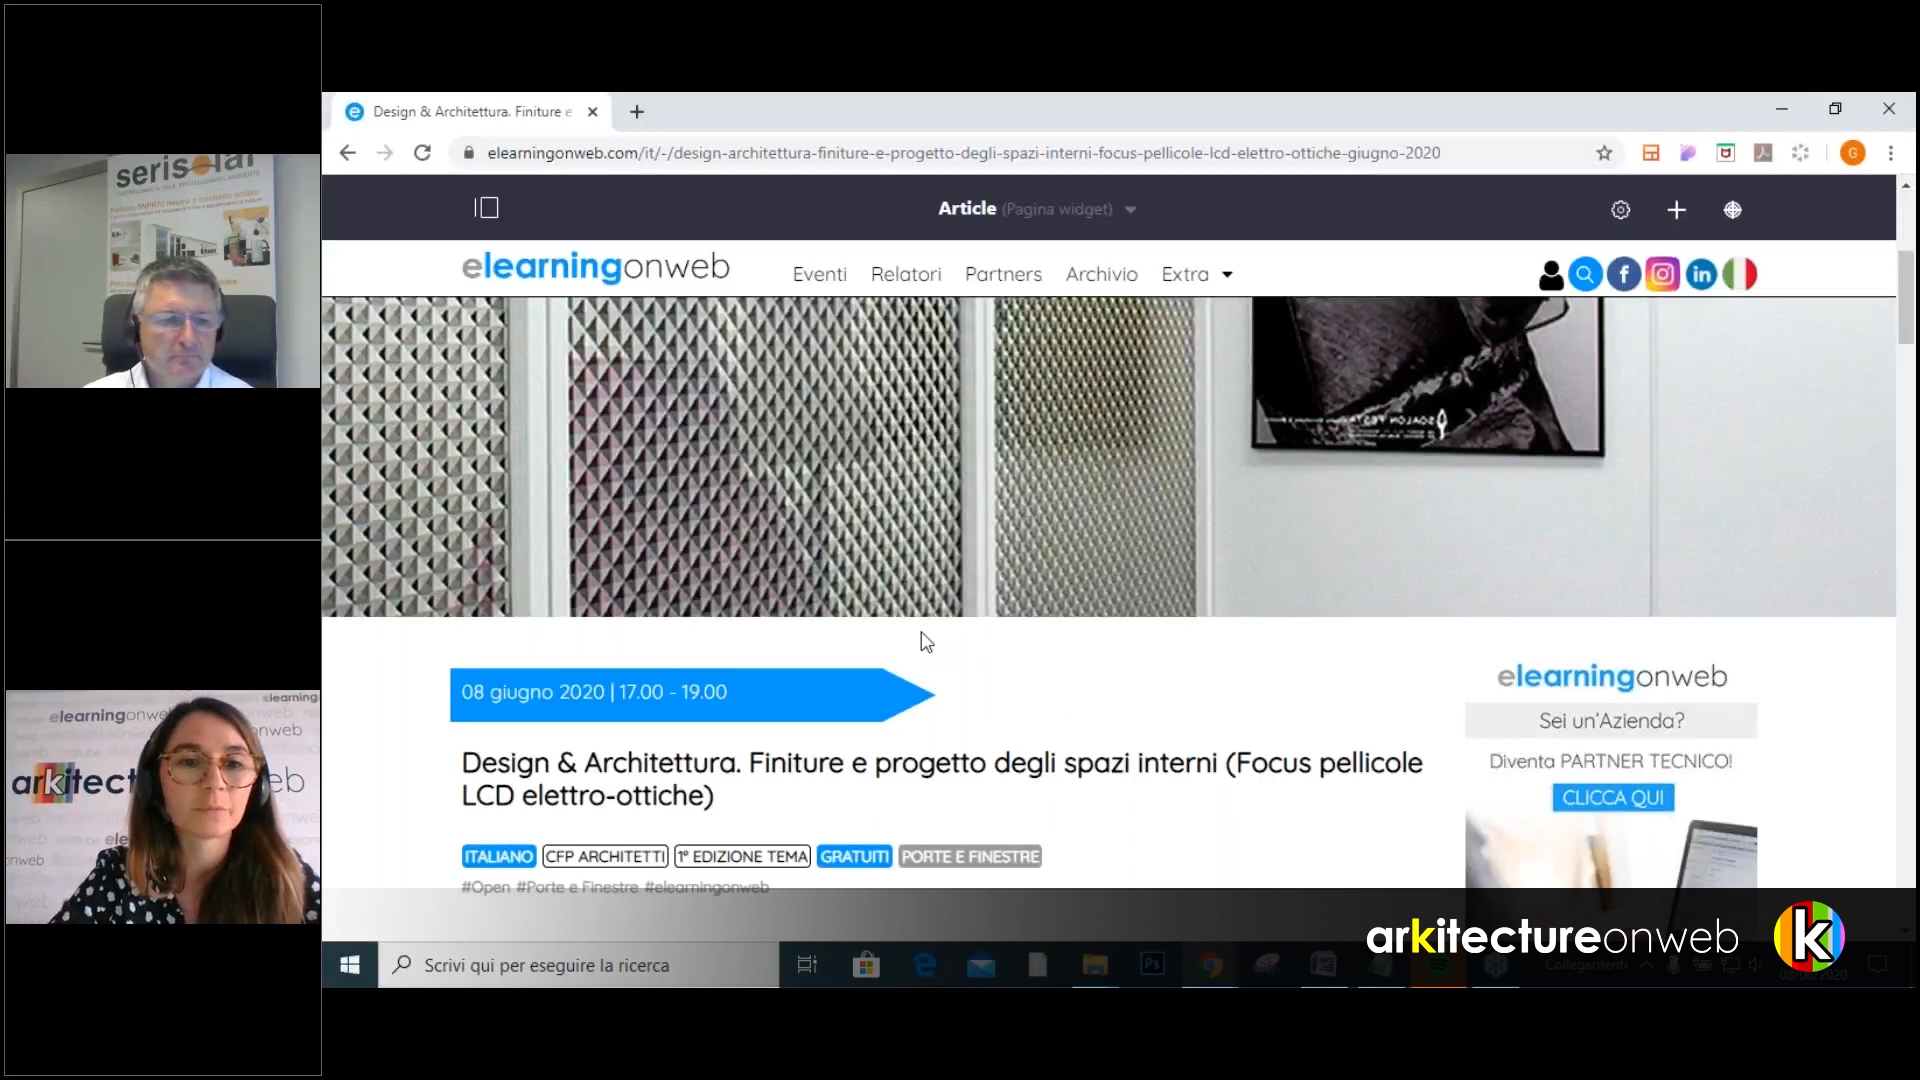This screenshot has width=1920, height=1080.
Task: Select the Italian flag language icon
Action: pos(1740,274)
